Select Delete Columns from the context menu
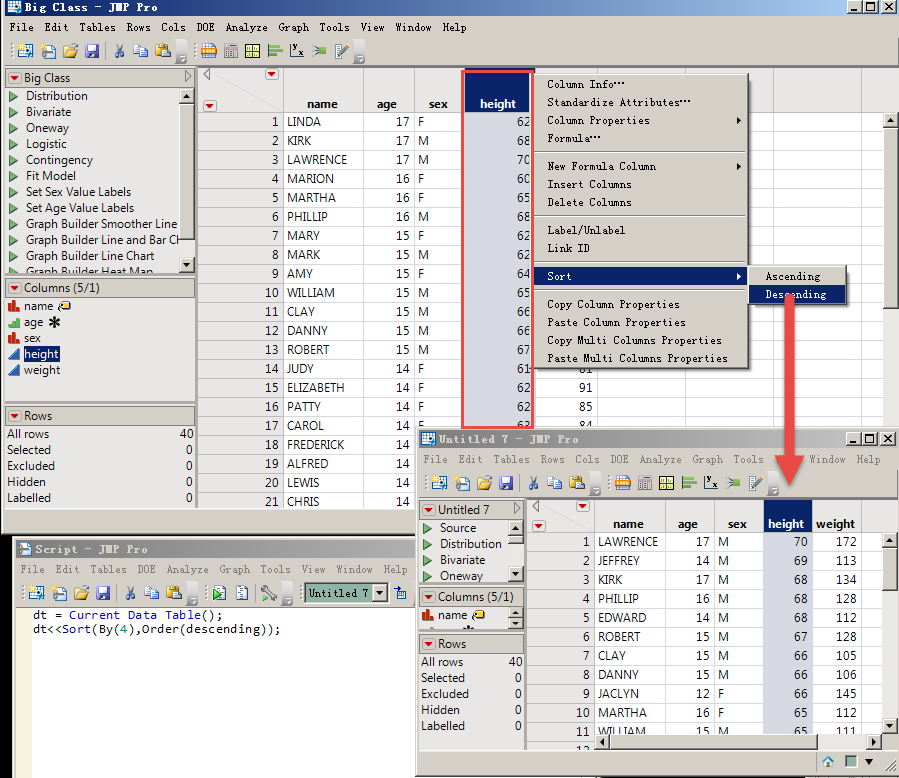Viewport: 899px width, 778px height. click(x=589, y=202)
